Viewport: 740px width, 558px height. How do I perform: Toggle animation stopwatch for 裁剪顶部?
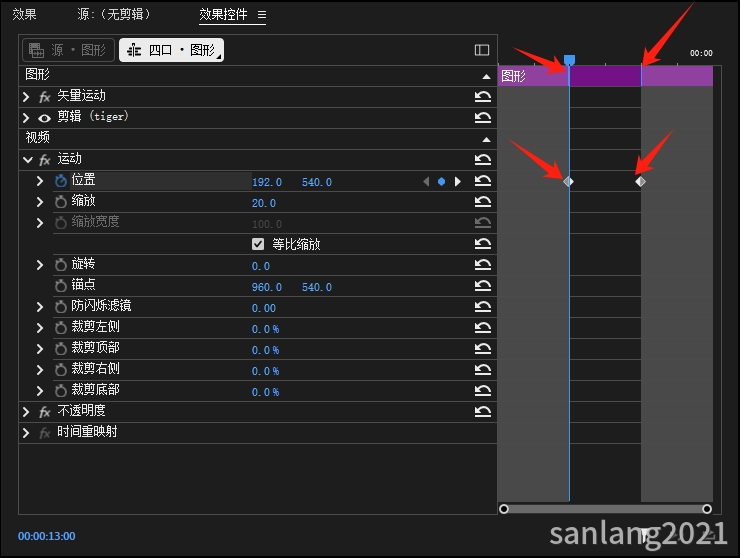[60, 349]
